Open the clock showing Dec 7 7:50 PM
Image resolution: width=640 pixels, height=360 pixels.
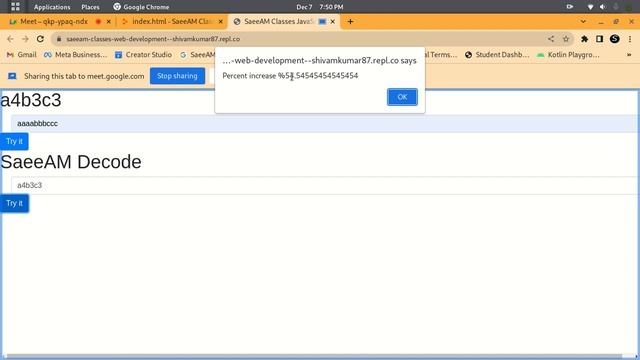click(x=320, y=7)
